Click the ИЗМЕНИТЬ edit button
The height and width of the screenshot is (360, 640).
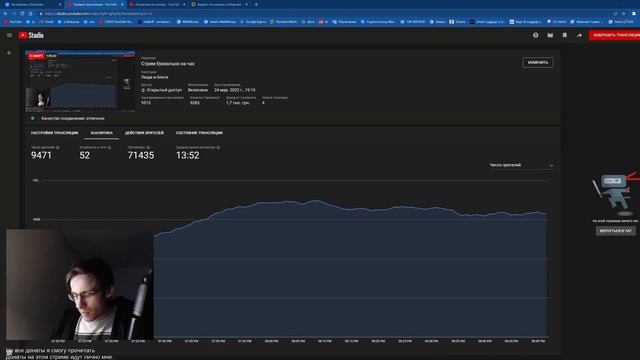[x=538, y=62]
